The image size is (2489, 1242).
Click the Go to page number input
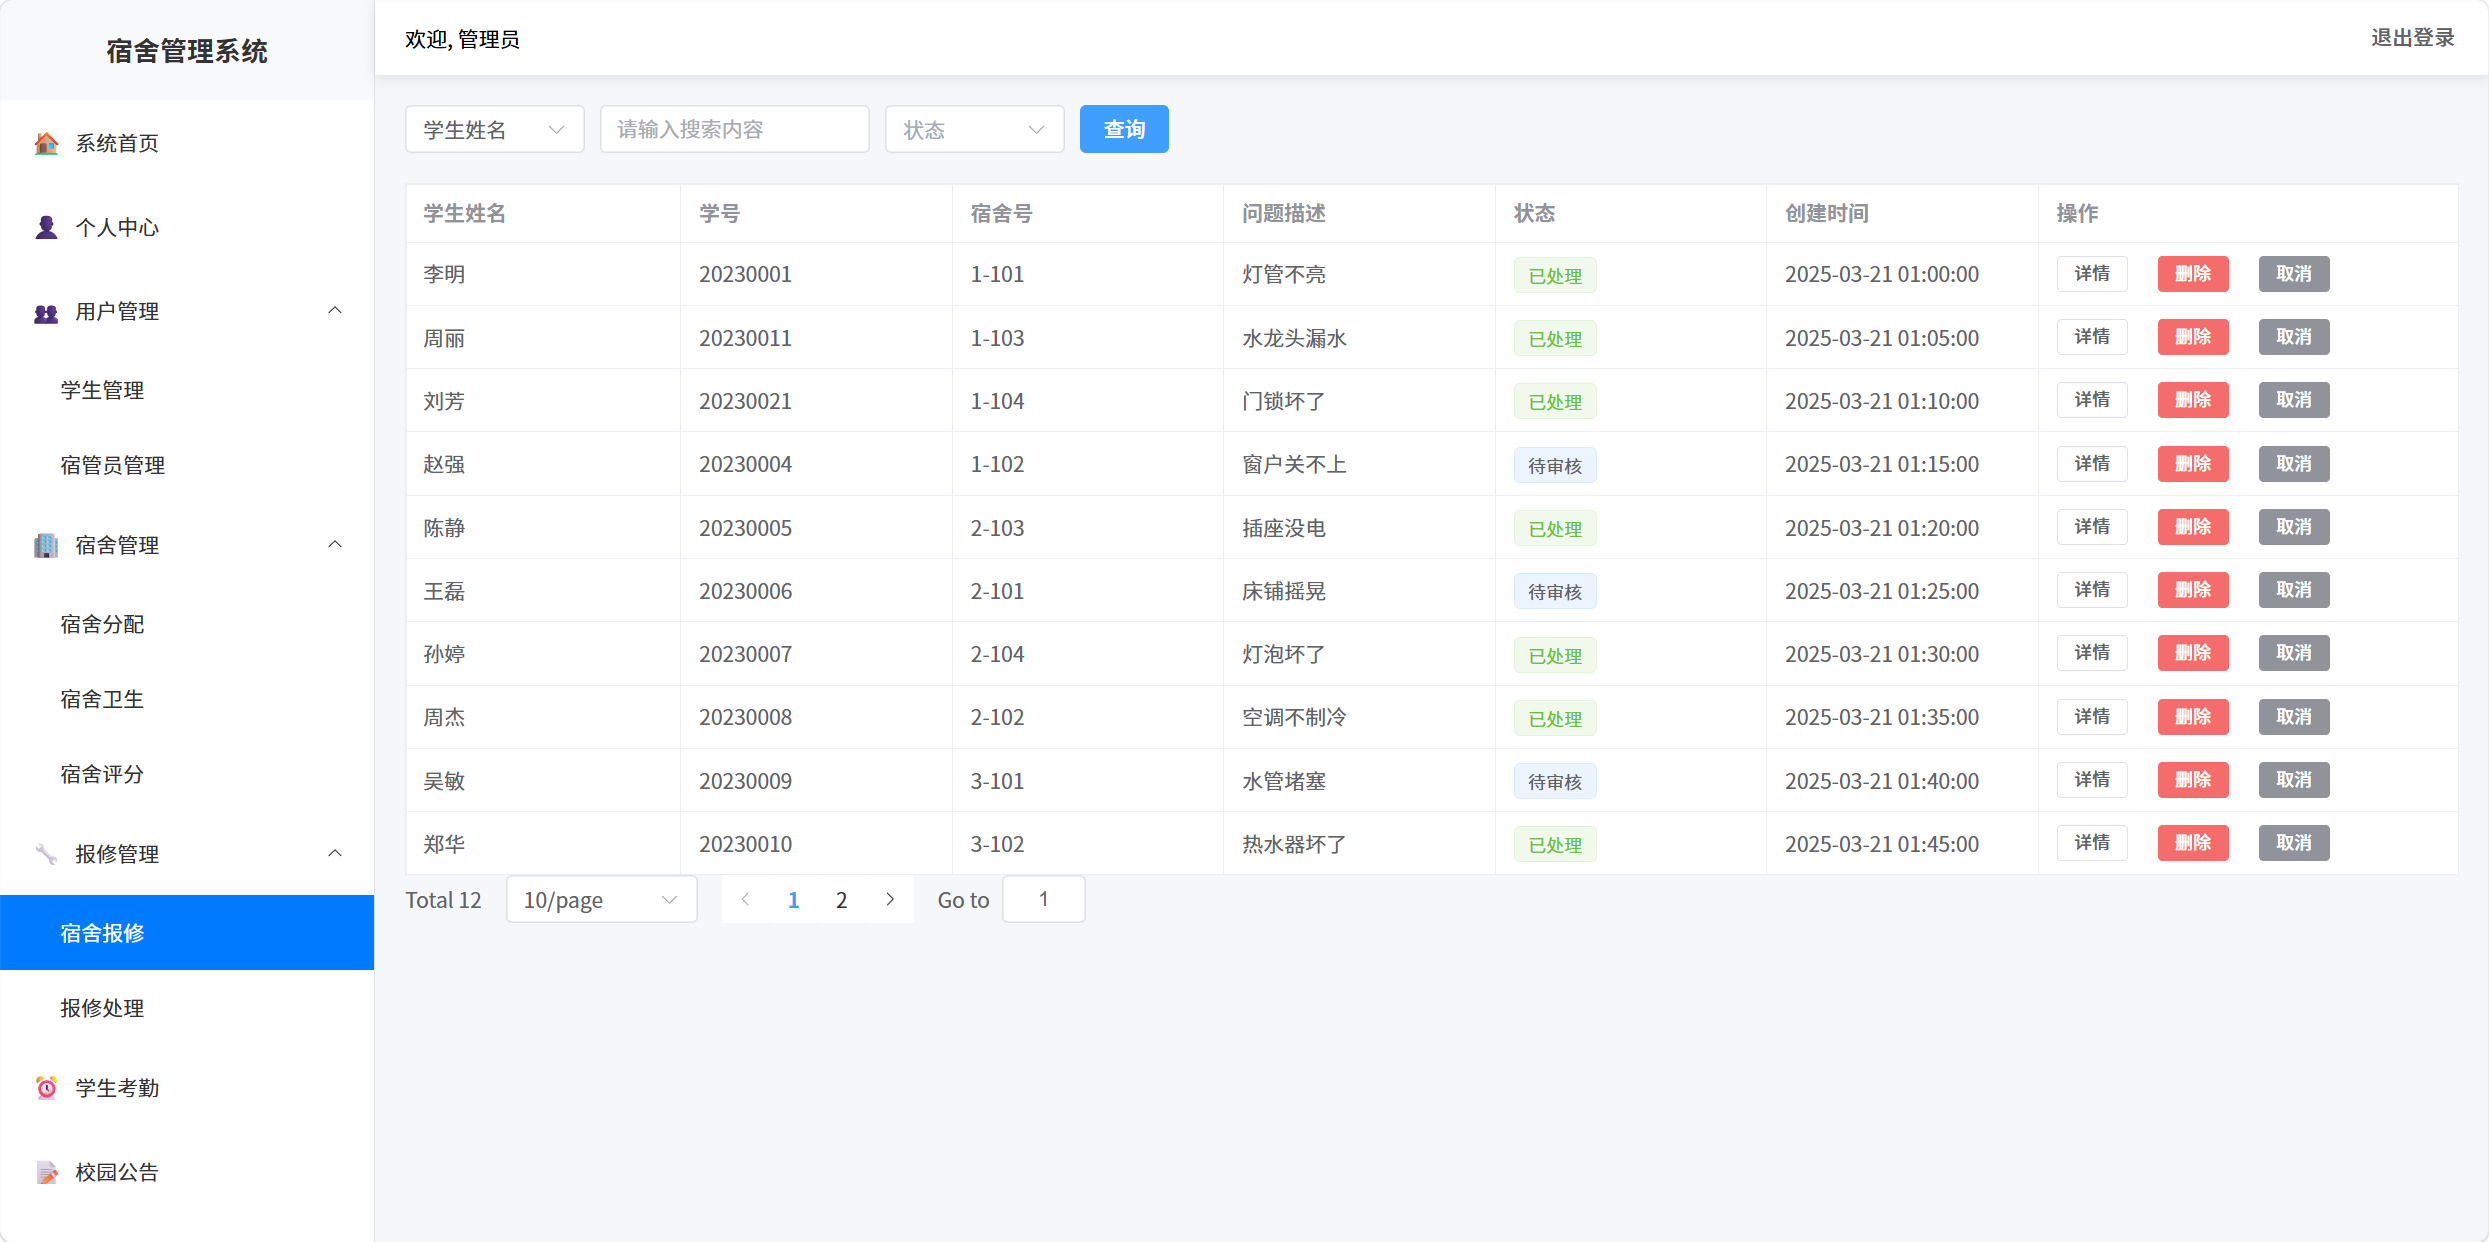pyautogui.click(x=1043, y=899)
